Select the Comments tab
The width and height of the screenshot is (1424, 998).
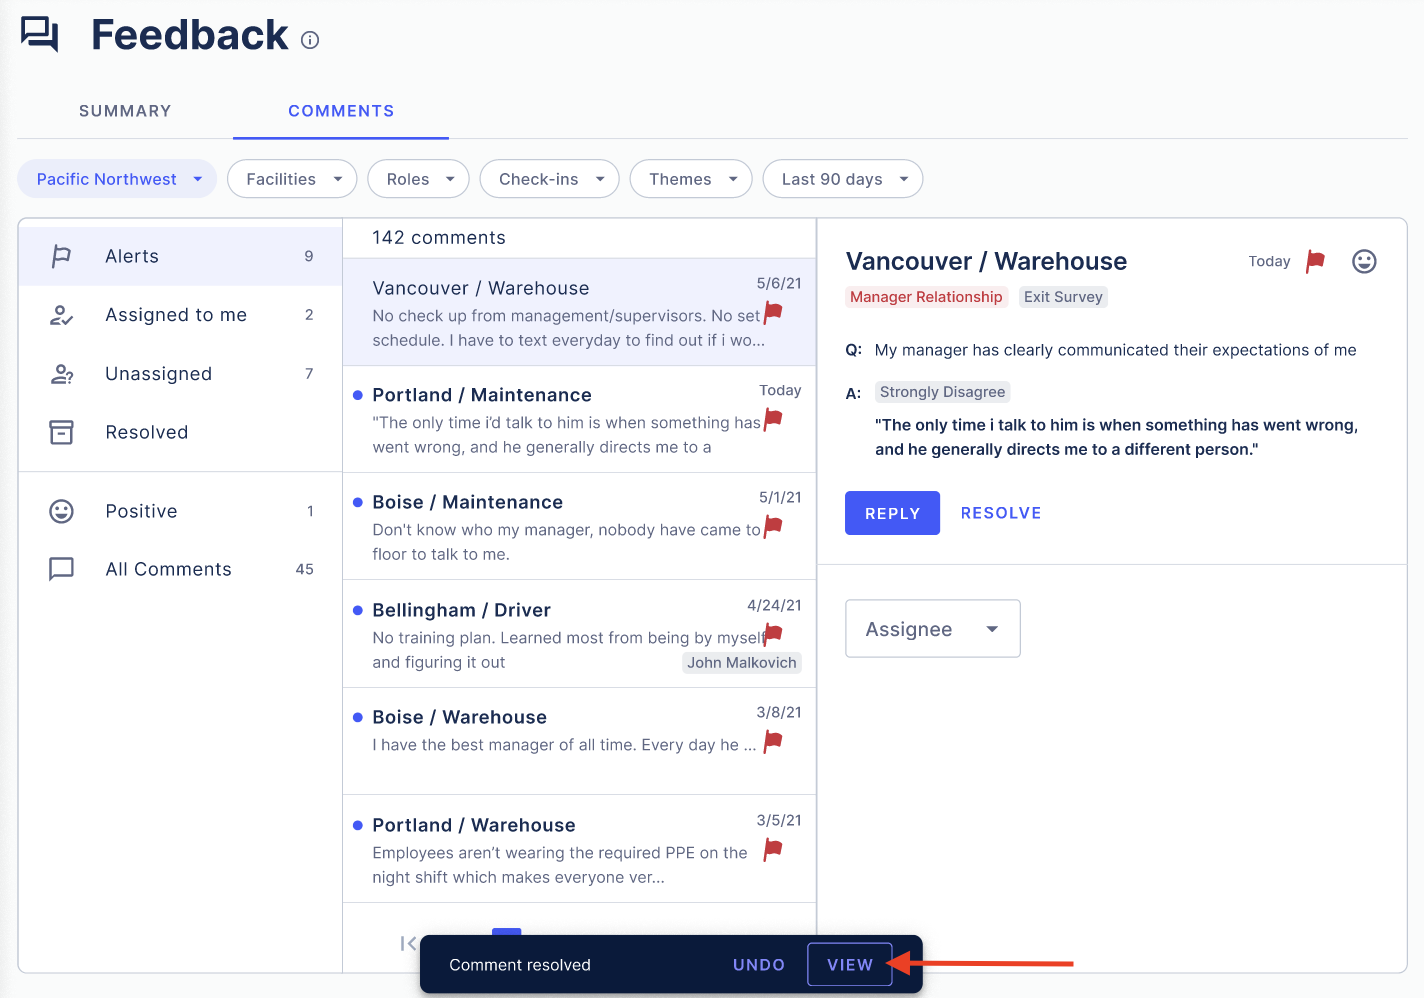pos(341,111)
